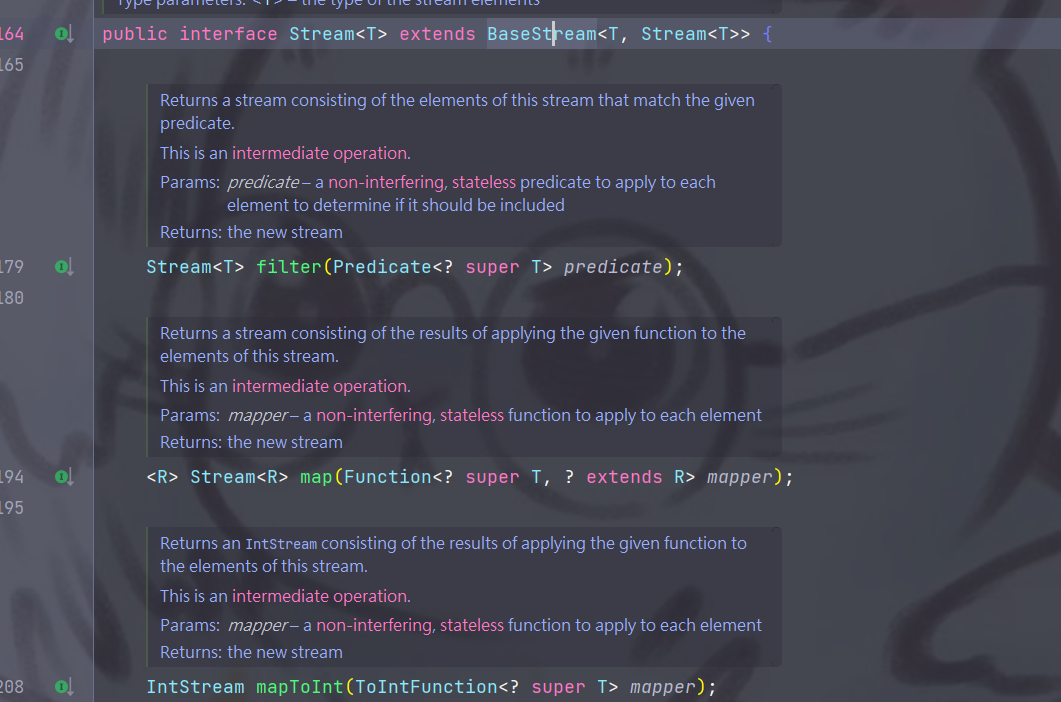
Task: Click the implementations gutter icon beside map method
Action: pos(63,477)
